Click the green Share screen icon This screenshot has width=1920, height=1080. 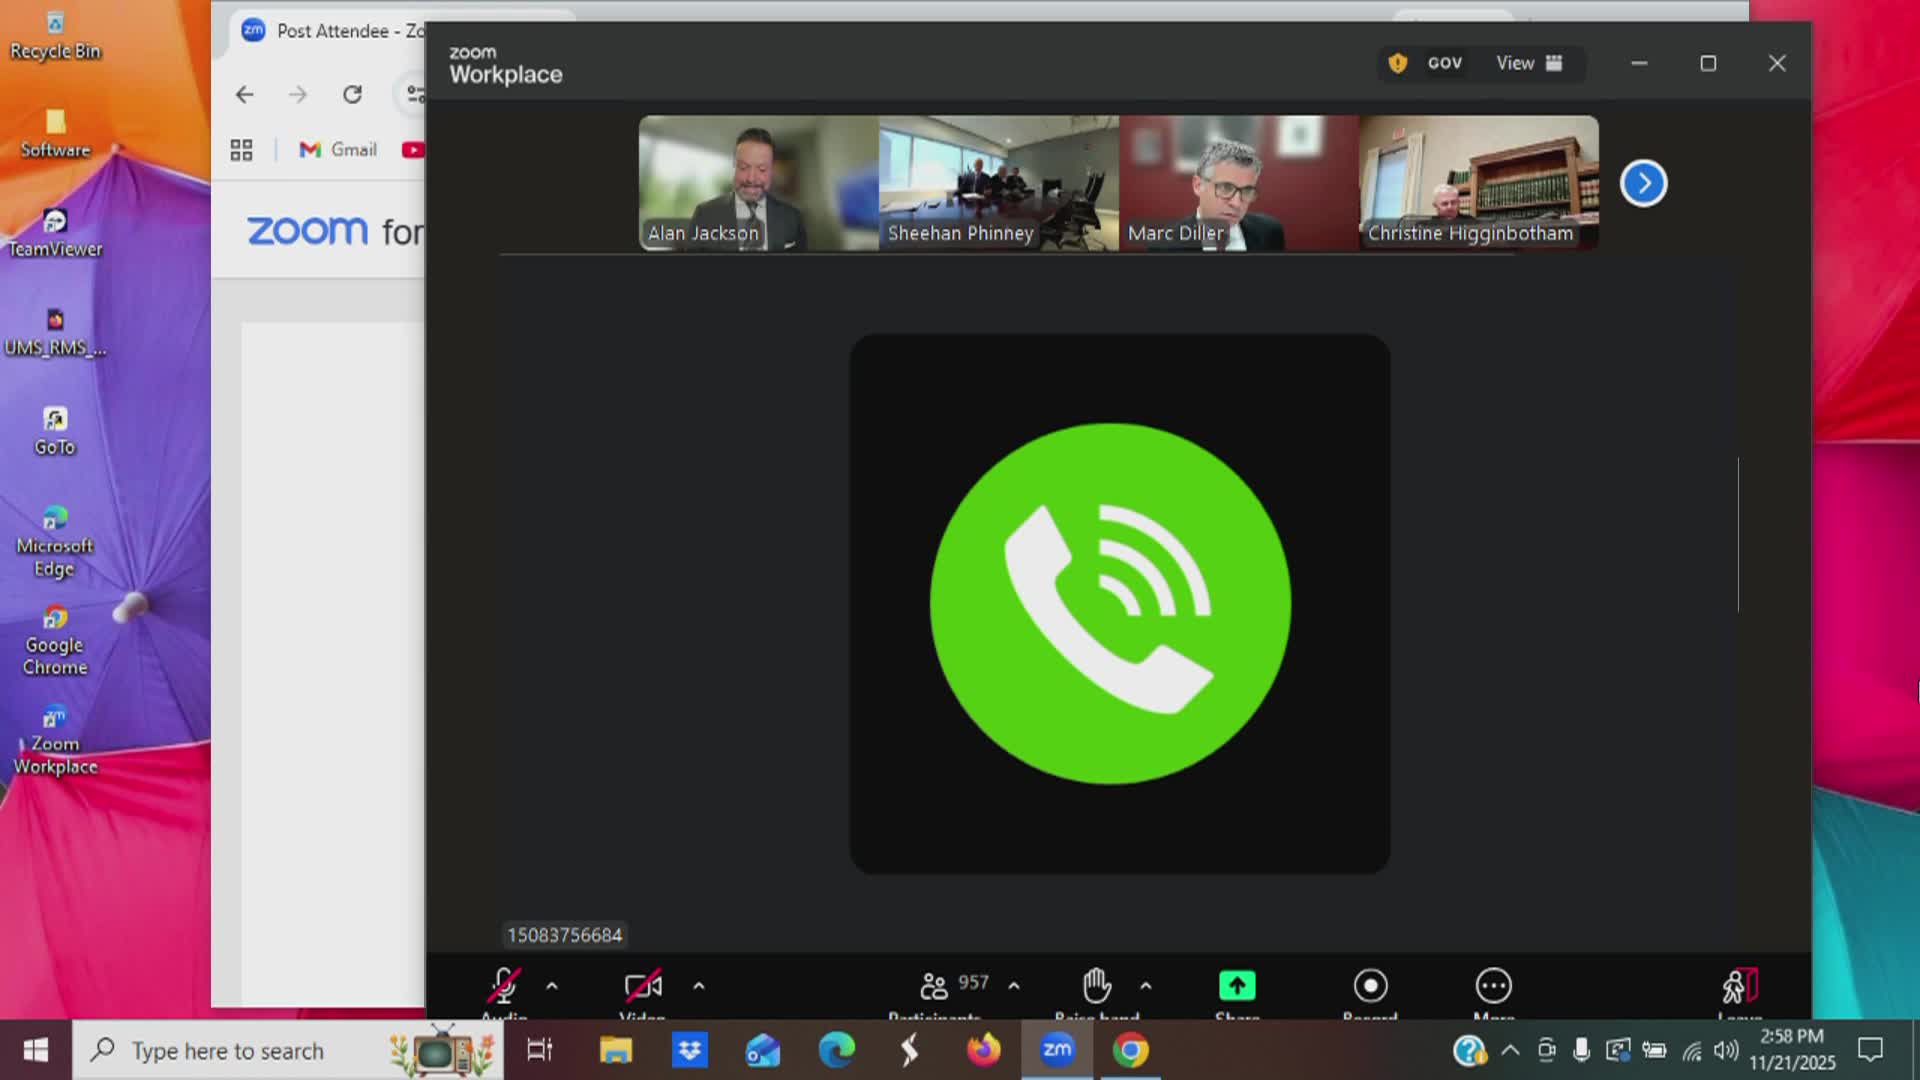[1237, 986]
